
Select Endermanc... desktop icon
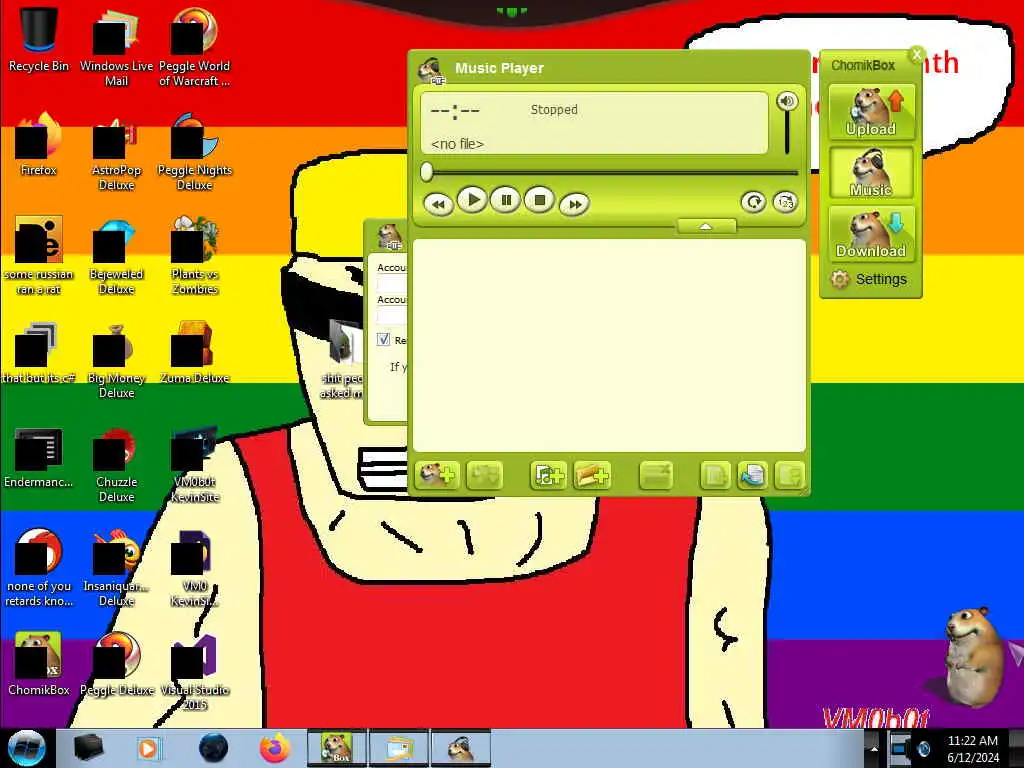(39, 457)
